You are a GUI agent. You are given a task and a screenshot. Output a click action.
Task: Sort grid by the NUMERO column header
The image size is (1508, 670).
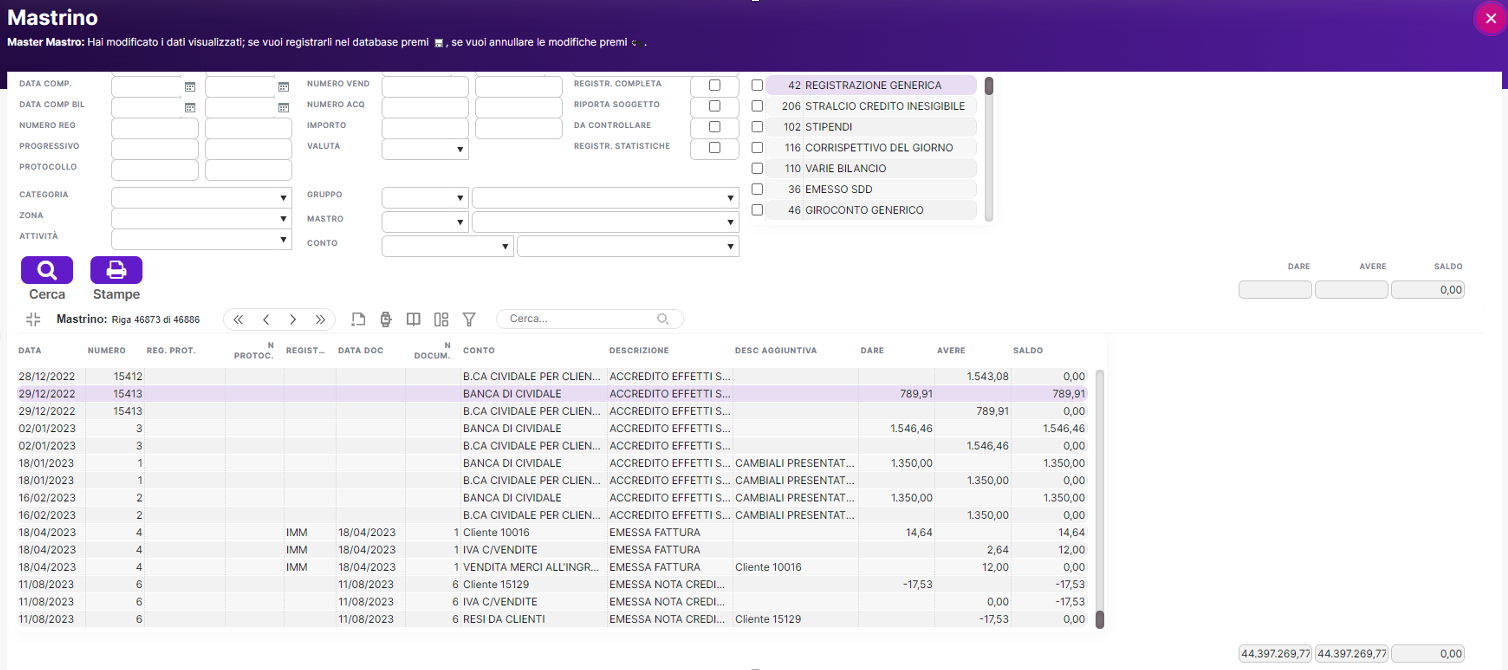click(106, 351)
